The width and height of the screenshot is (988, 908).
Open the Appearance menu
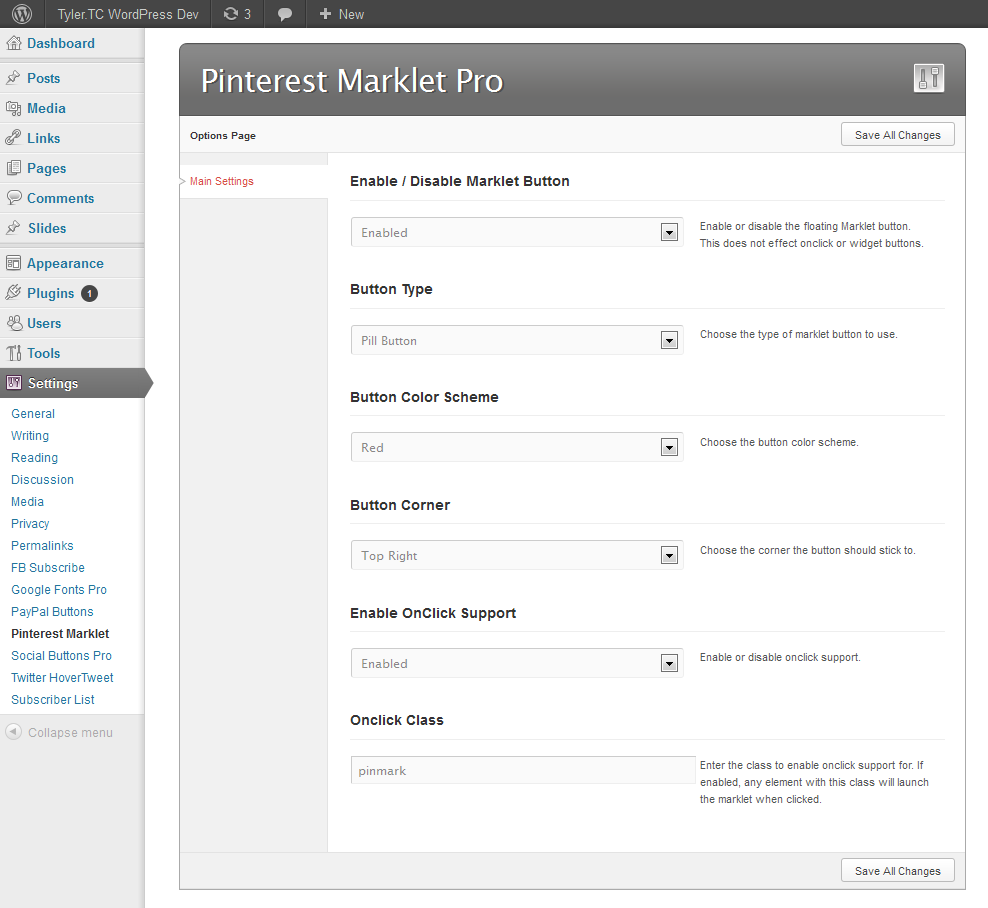tap(65, 263)
